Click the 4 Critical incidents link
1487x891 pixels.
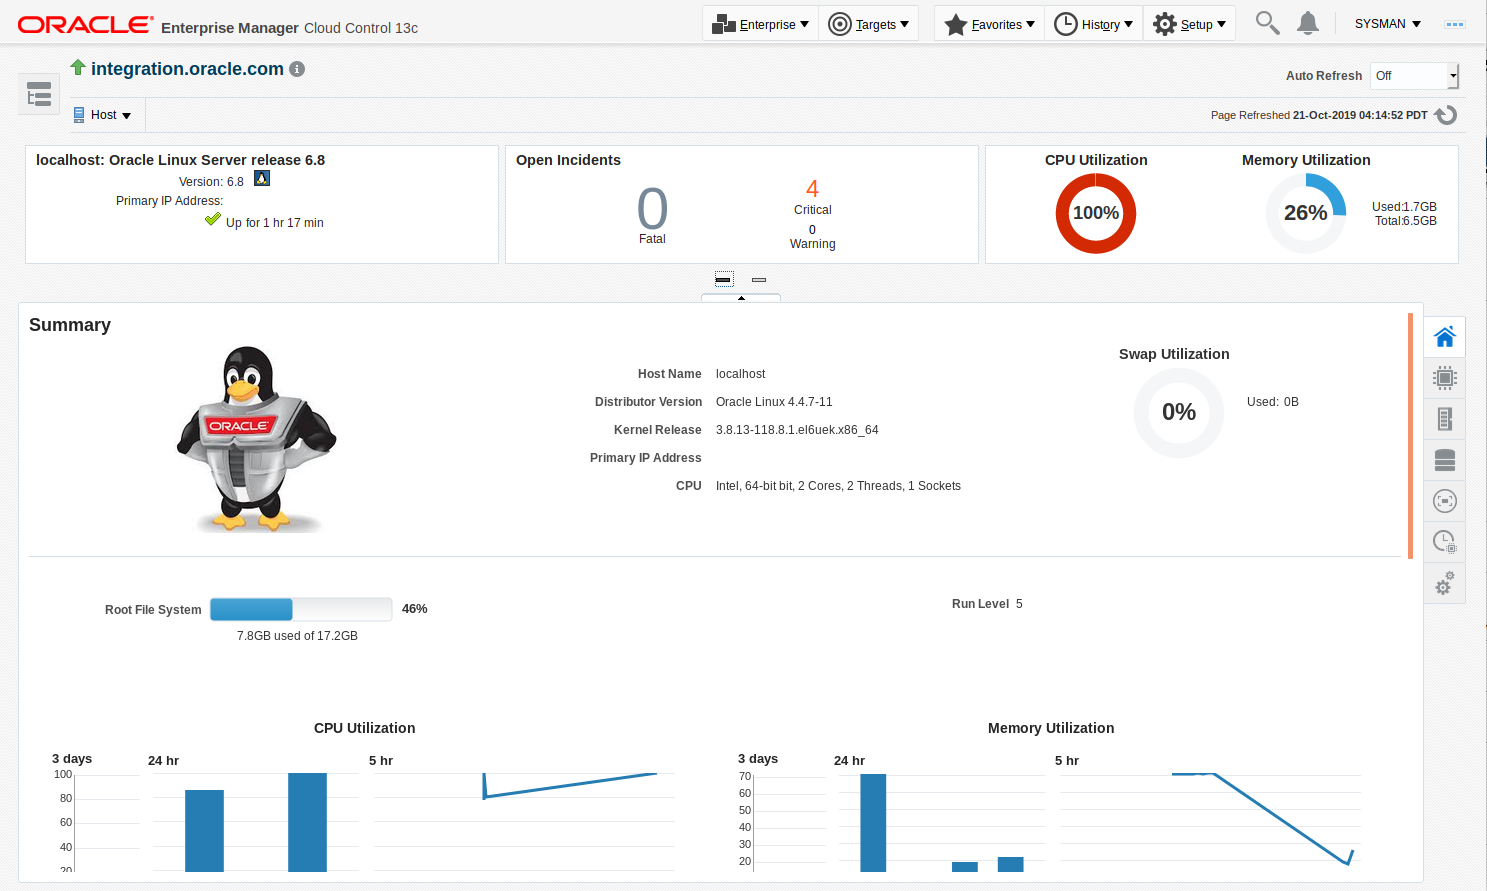(x=812, y=189)
